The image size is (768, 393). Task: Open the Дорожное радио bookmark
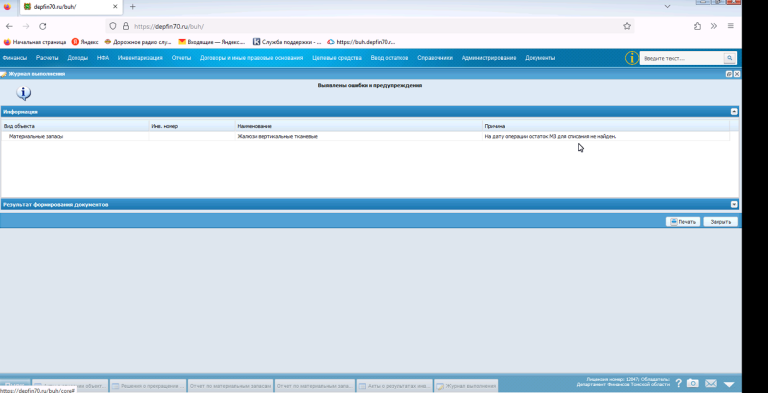138,42
